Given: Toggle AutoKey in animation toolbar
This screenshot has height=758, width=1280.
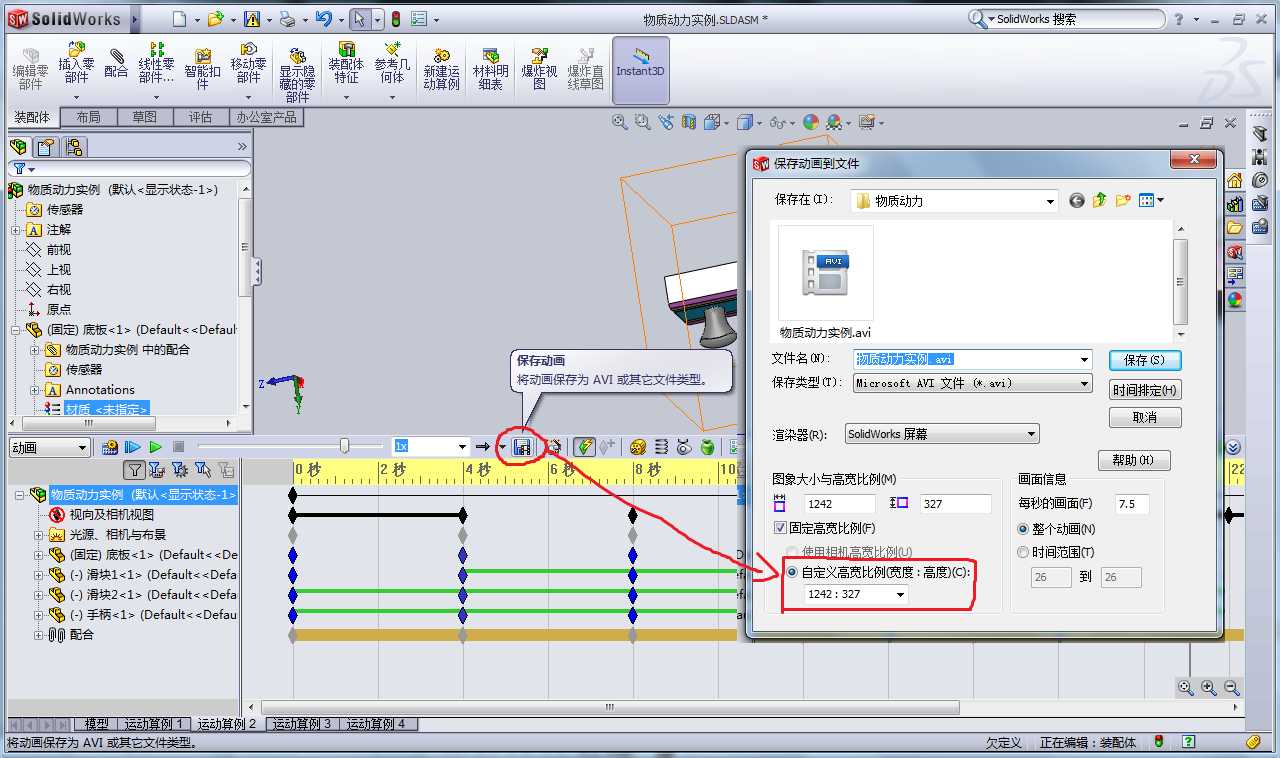Looking at the screenshot, I should [x=584, y=447].
